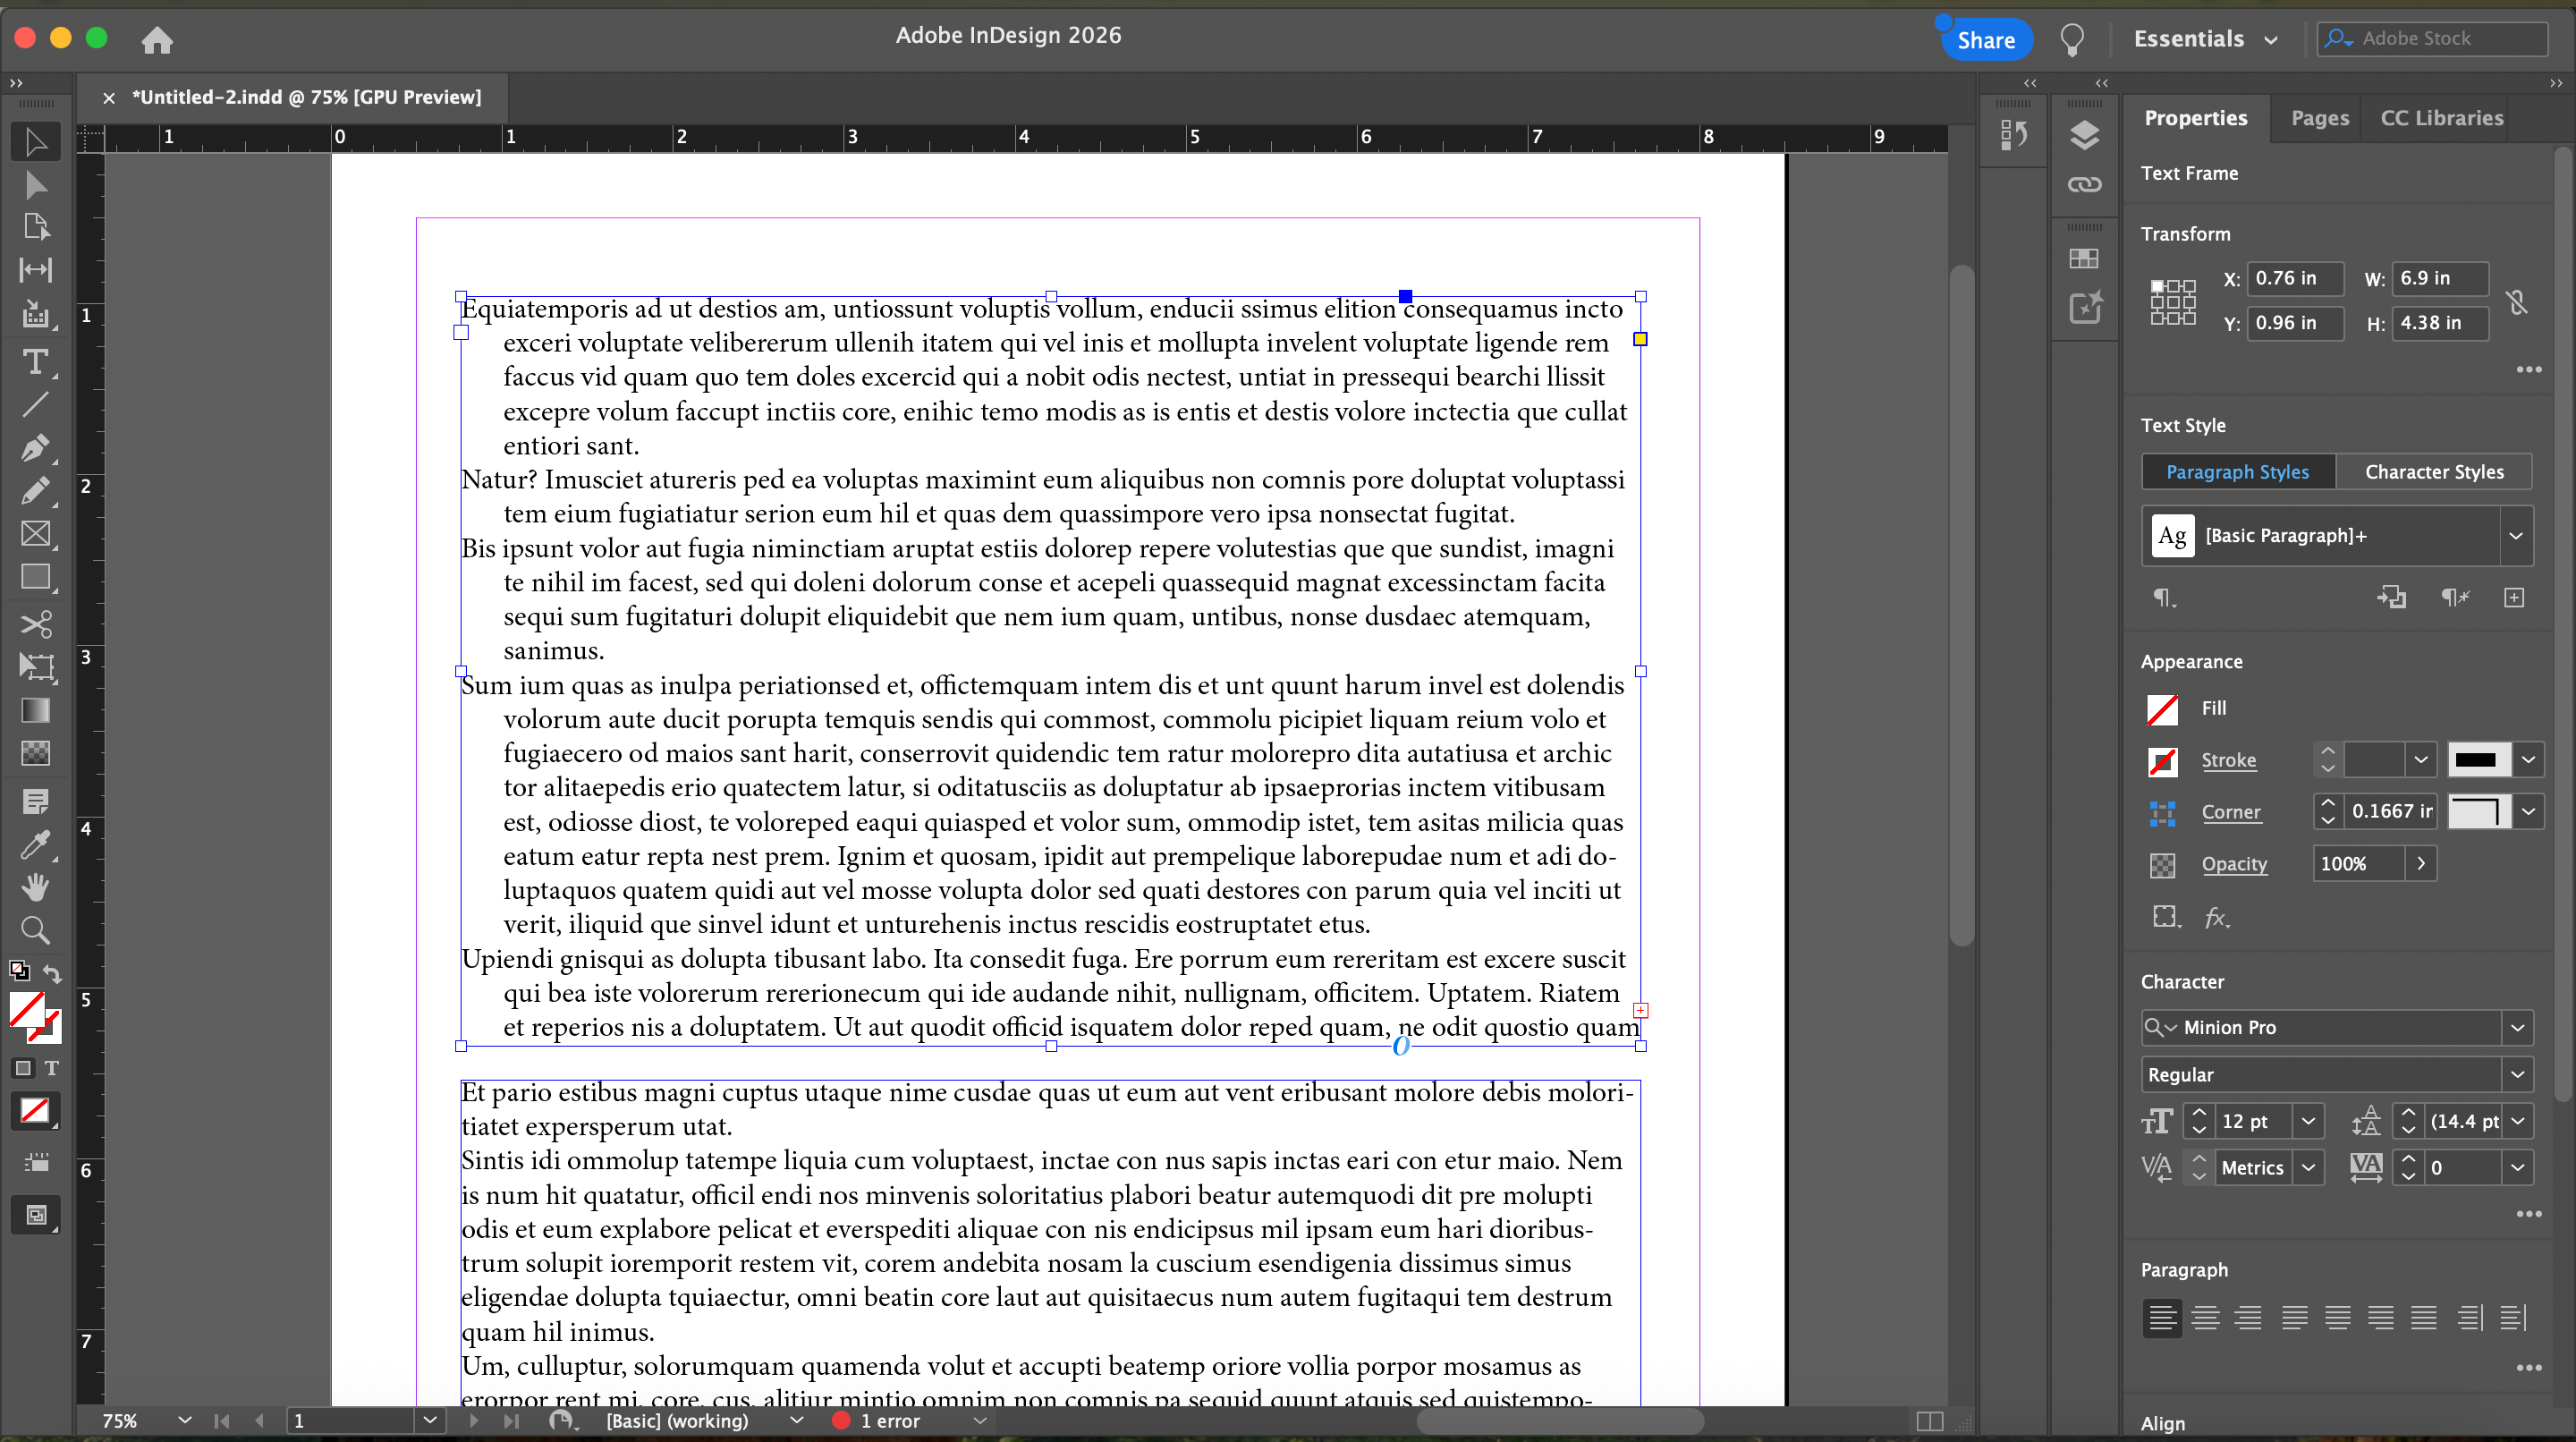Click the Share button
Screen dimensions: 2576x1442
tap(1985, 40)
